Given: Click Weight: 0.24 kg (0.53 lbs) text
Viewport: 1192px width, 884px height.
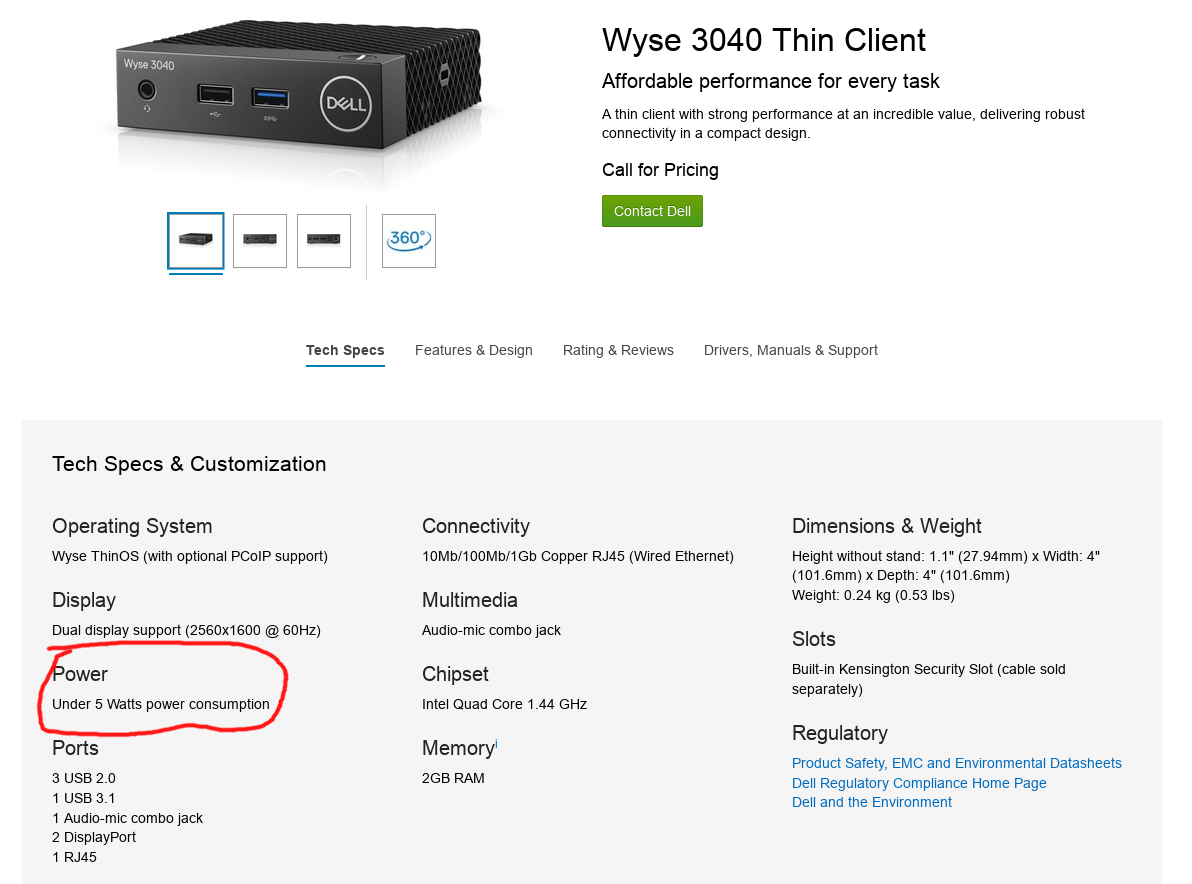Looking at the screenshot, I should 873,595.
